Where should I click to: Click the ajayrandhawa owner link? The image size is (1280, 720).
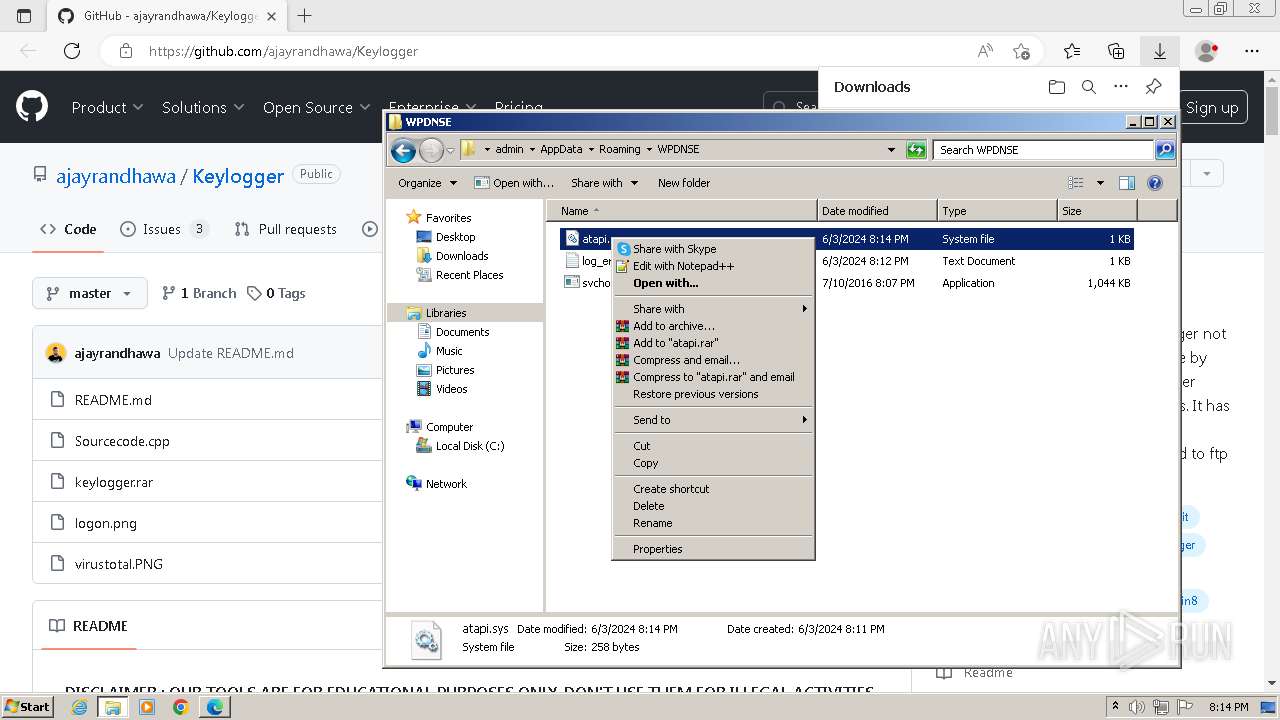(x=115, y=176)
